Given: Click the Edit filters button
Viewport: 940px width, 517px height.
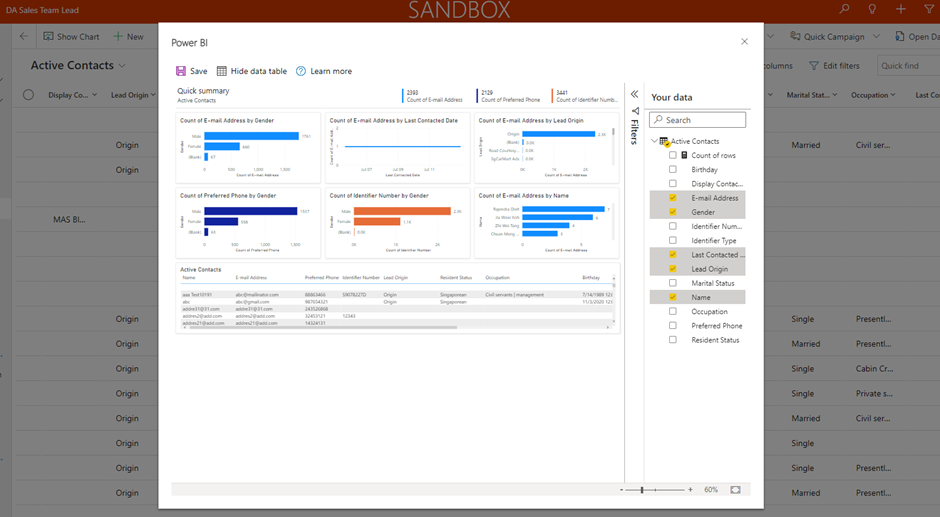Looking at the screenshot, I should click(x=834, y=66).
